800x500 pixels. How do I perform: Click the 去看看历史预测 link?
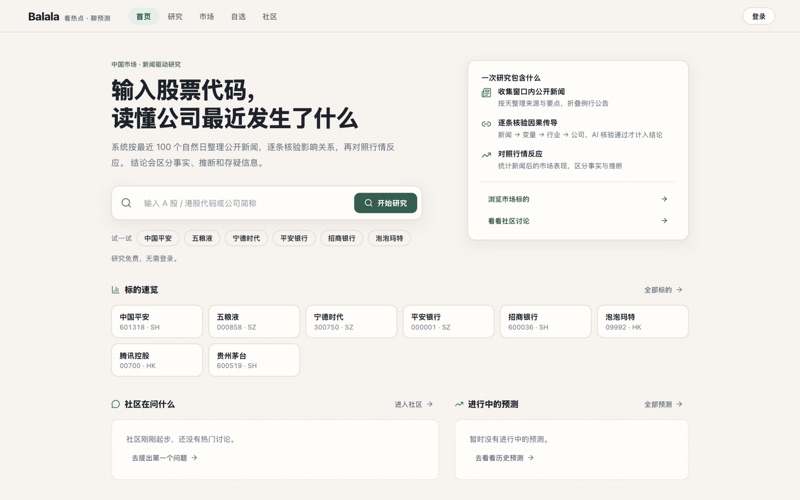tap(504, 458)
